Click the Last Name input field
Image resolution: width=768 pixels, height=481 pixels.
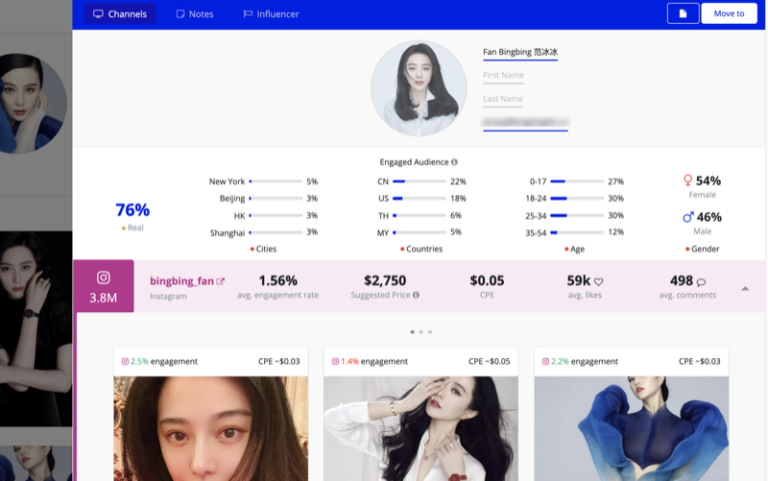point(503,99)
